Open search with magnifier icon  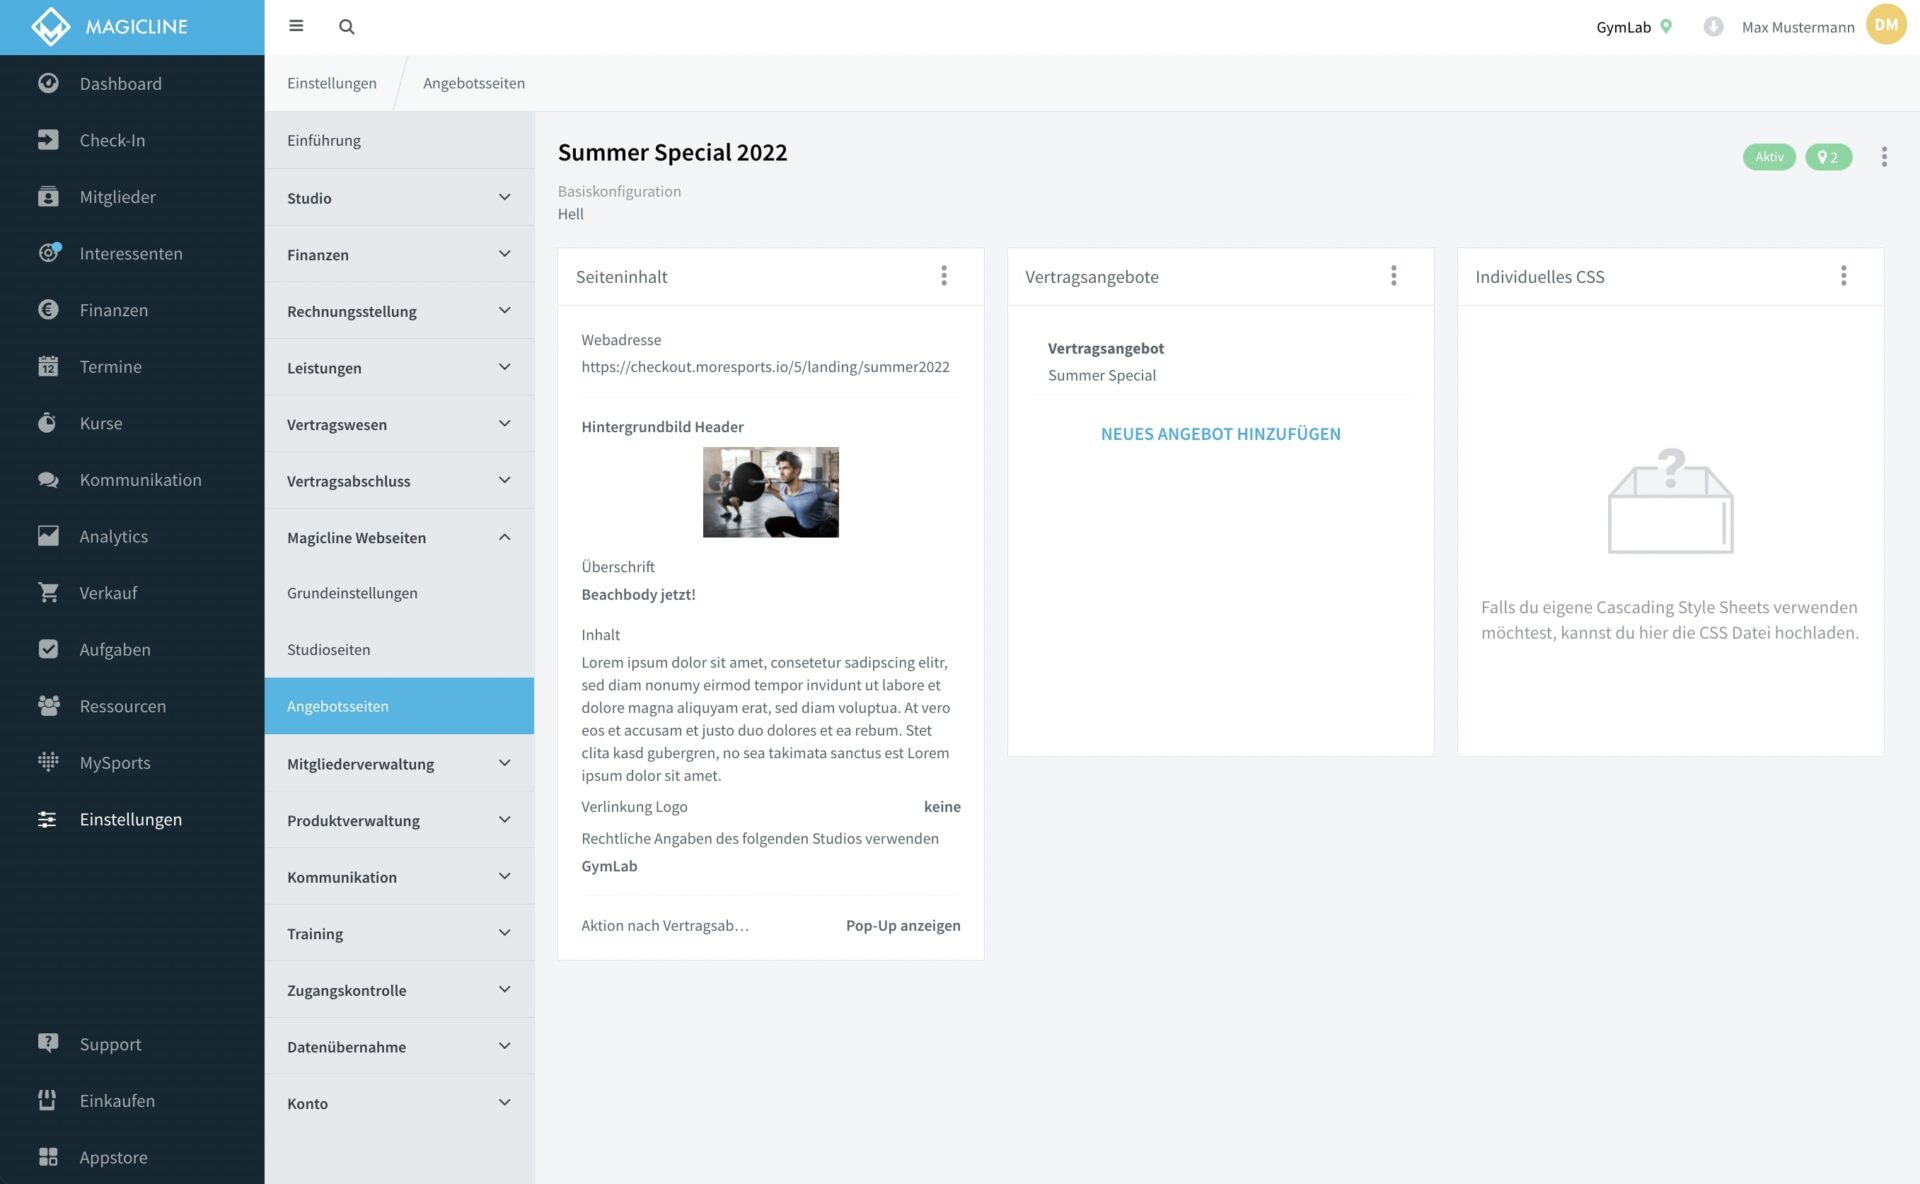346,27
